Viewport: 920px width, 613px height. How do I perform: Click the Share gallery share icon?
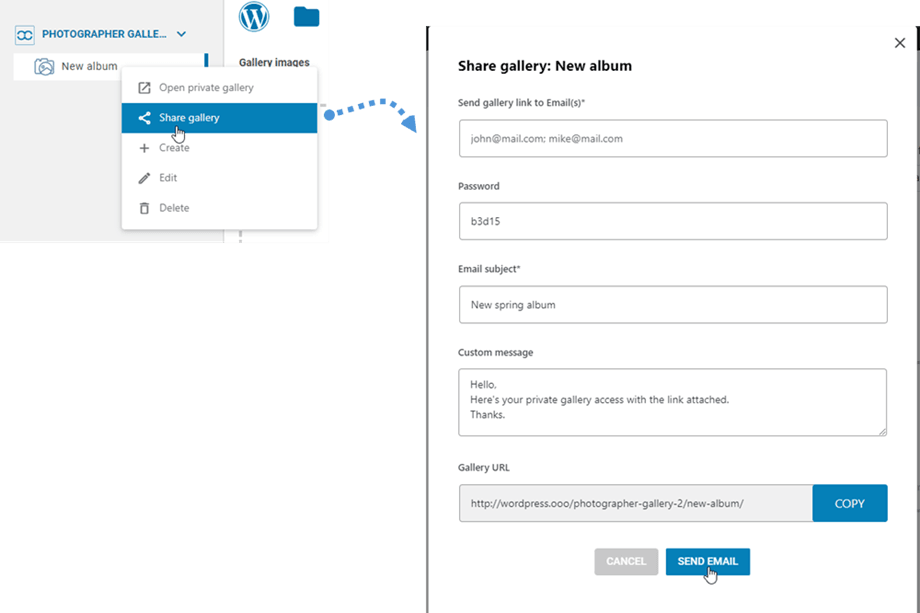[144, 118]
